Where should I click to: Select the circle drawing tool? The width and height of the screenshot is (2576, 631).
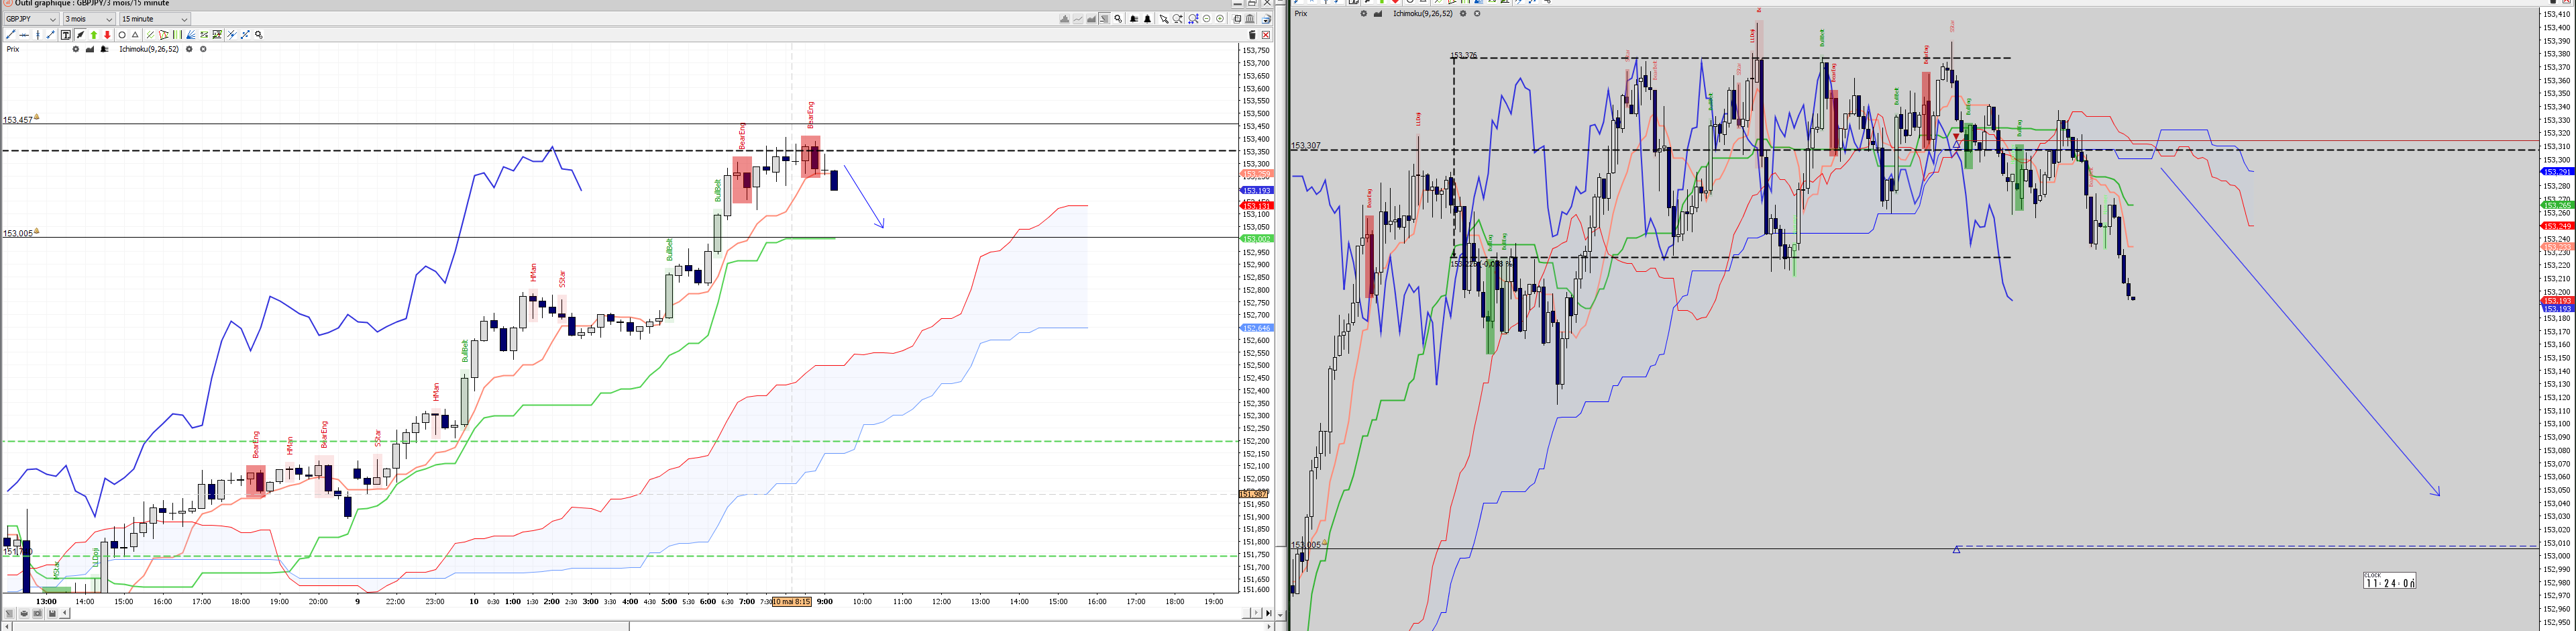pyautogui.click(x=122, y=35)
